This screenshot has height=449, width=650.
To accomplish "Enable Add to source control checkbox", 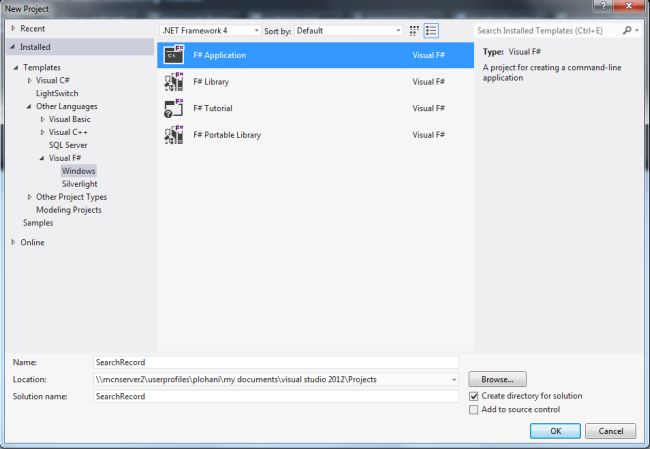I will (x=473, y=410).
